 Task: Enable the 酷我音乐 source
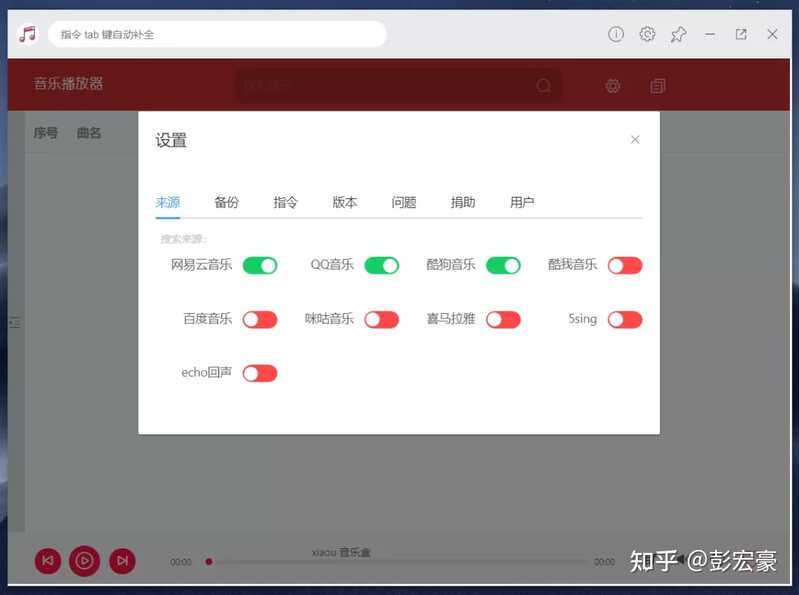coord(625,265)
